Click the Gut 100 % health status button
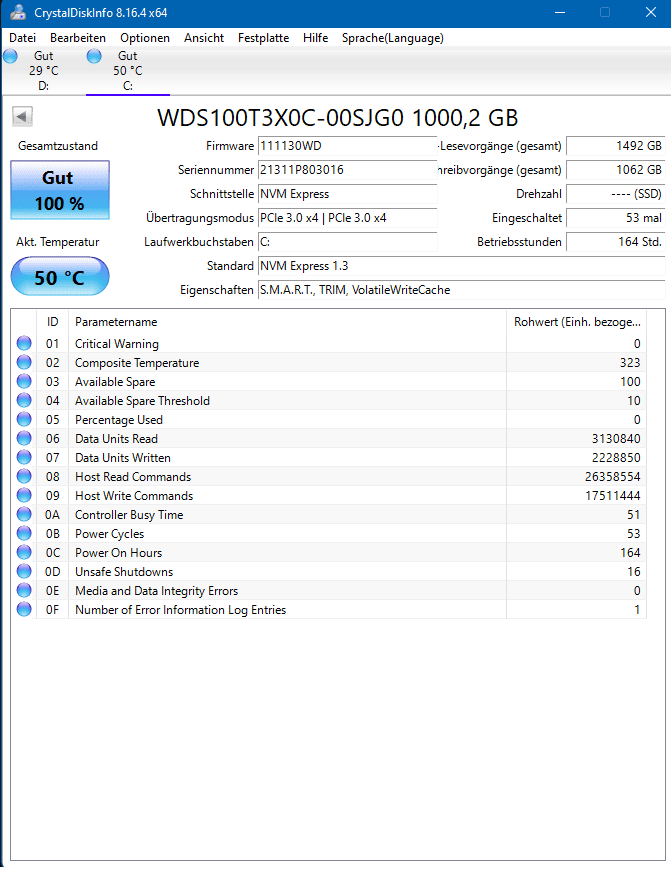Screen dimensions: 671x870 coord(60,190)
